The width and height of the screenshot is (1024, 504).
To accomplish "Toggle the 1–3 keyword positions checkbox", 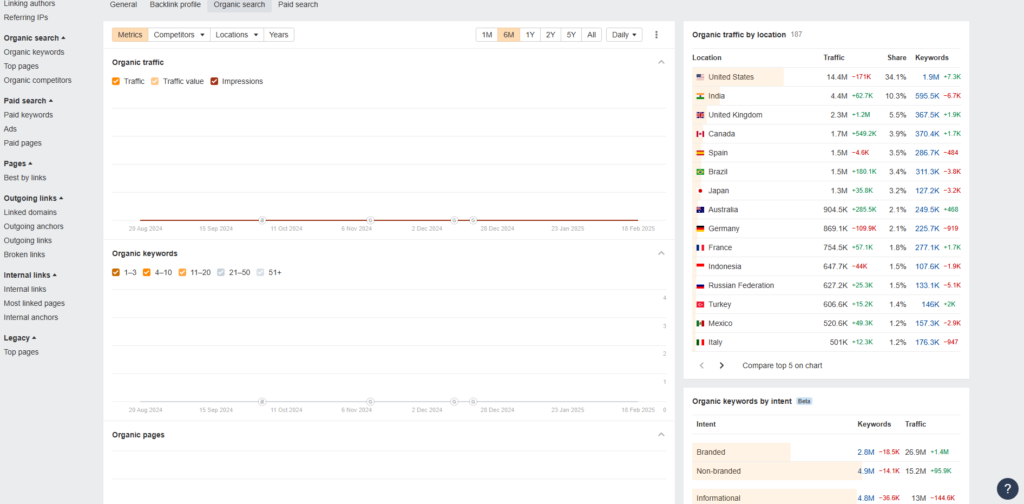I will click(116, 272).
